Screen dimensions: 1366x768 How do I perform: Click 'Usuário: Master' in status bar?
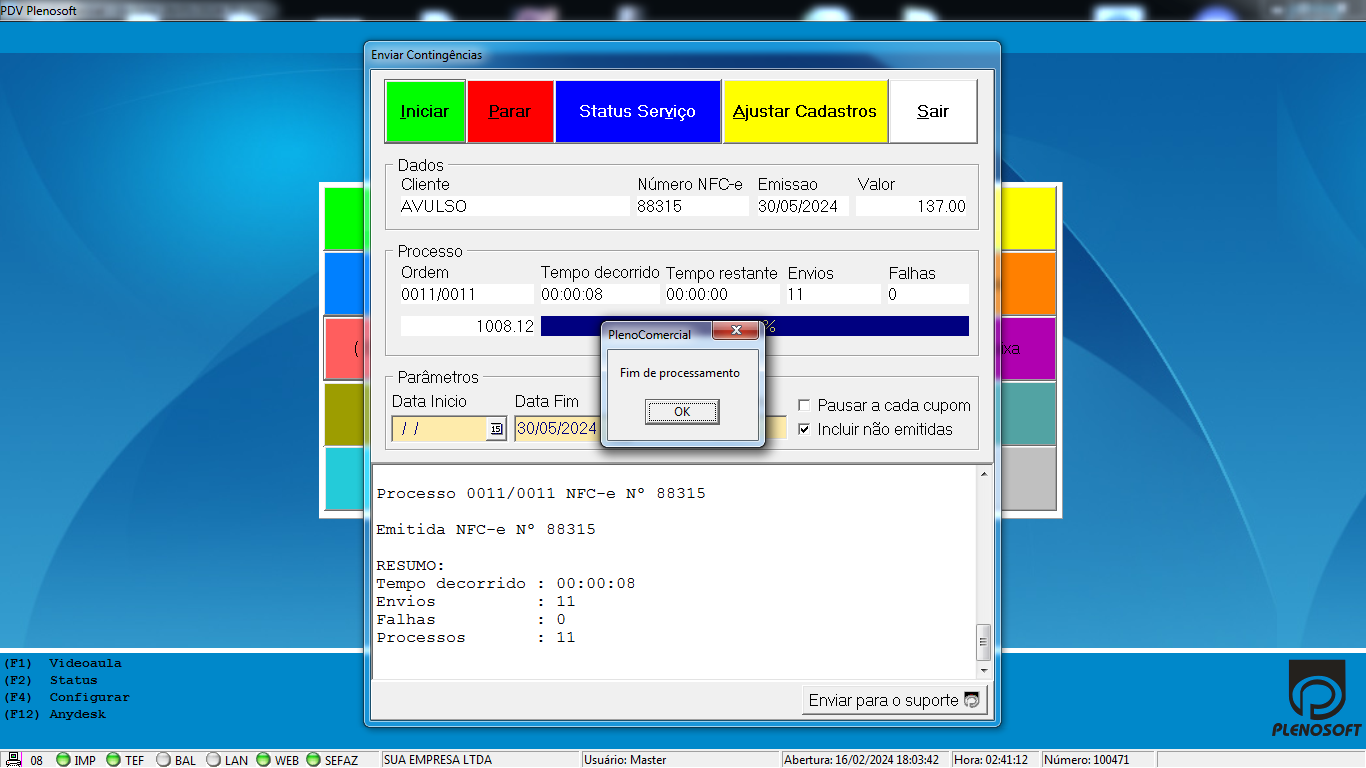(625, 760)
